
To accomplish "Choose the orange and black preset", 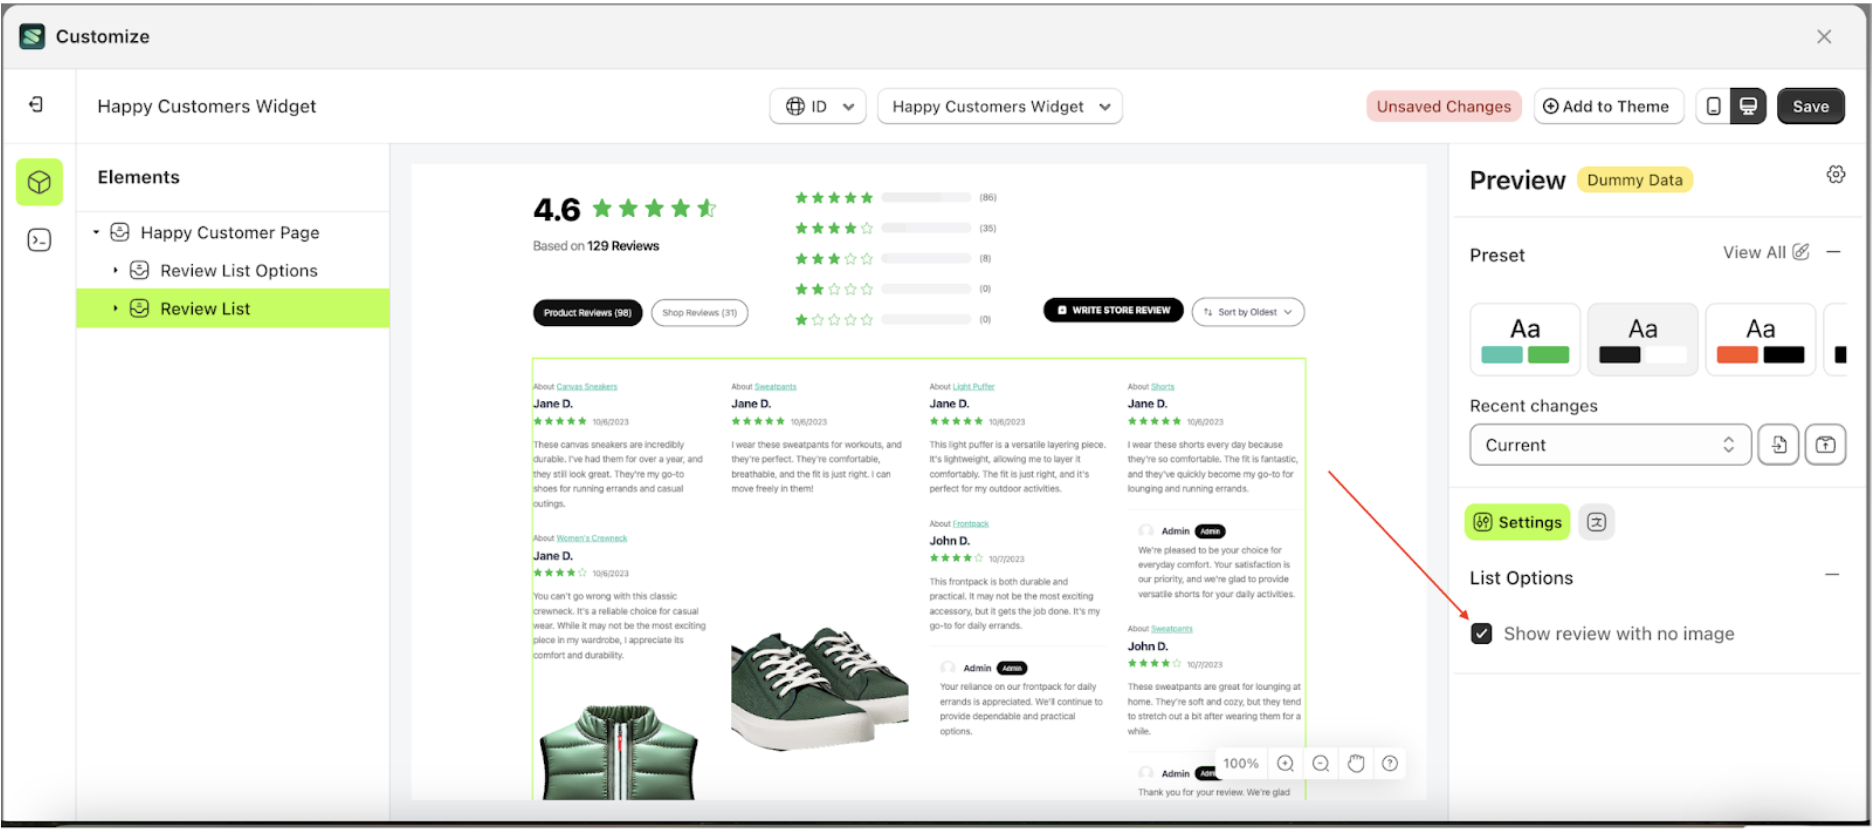I will pyautogui.click(x=1760, y=340).
